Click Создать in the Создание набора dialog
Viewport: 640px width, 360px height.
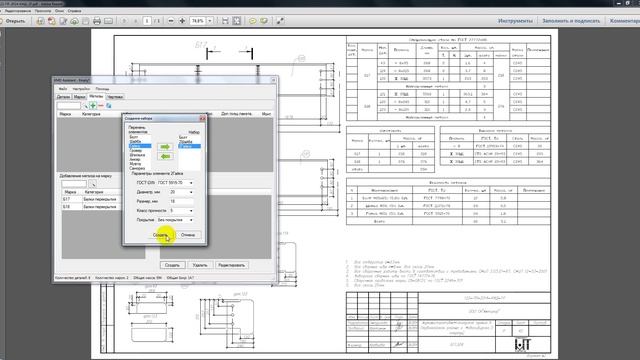pos(160,235)
